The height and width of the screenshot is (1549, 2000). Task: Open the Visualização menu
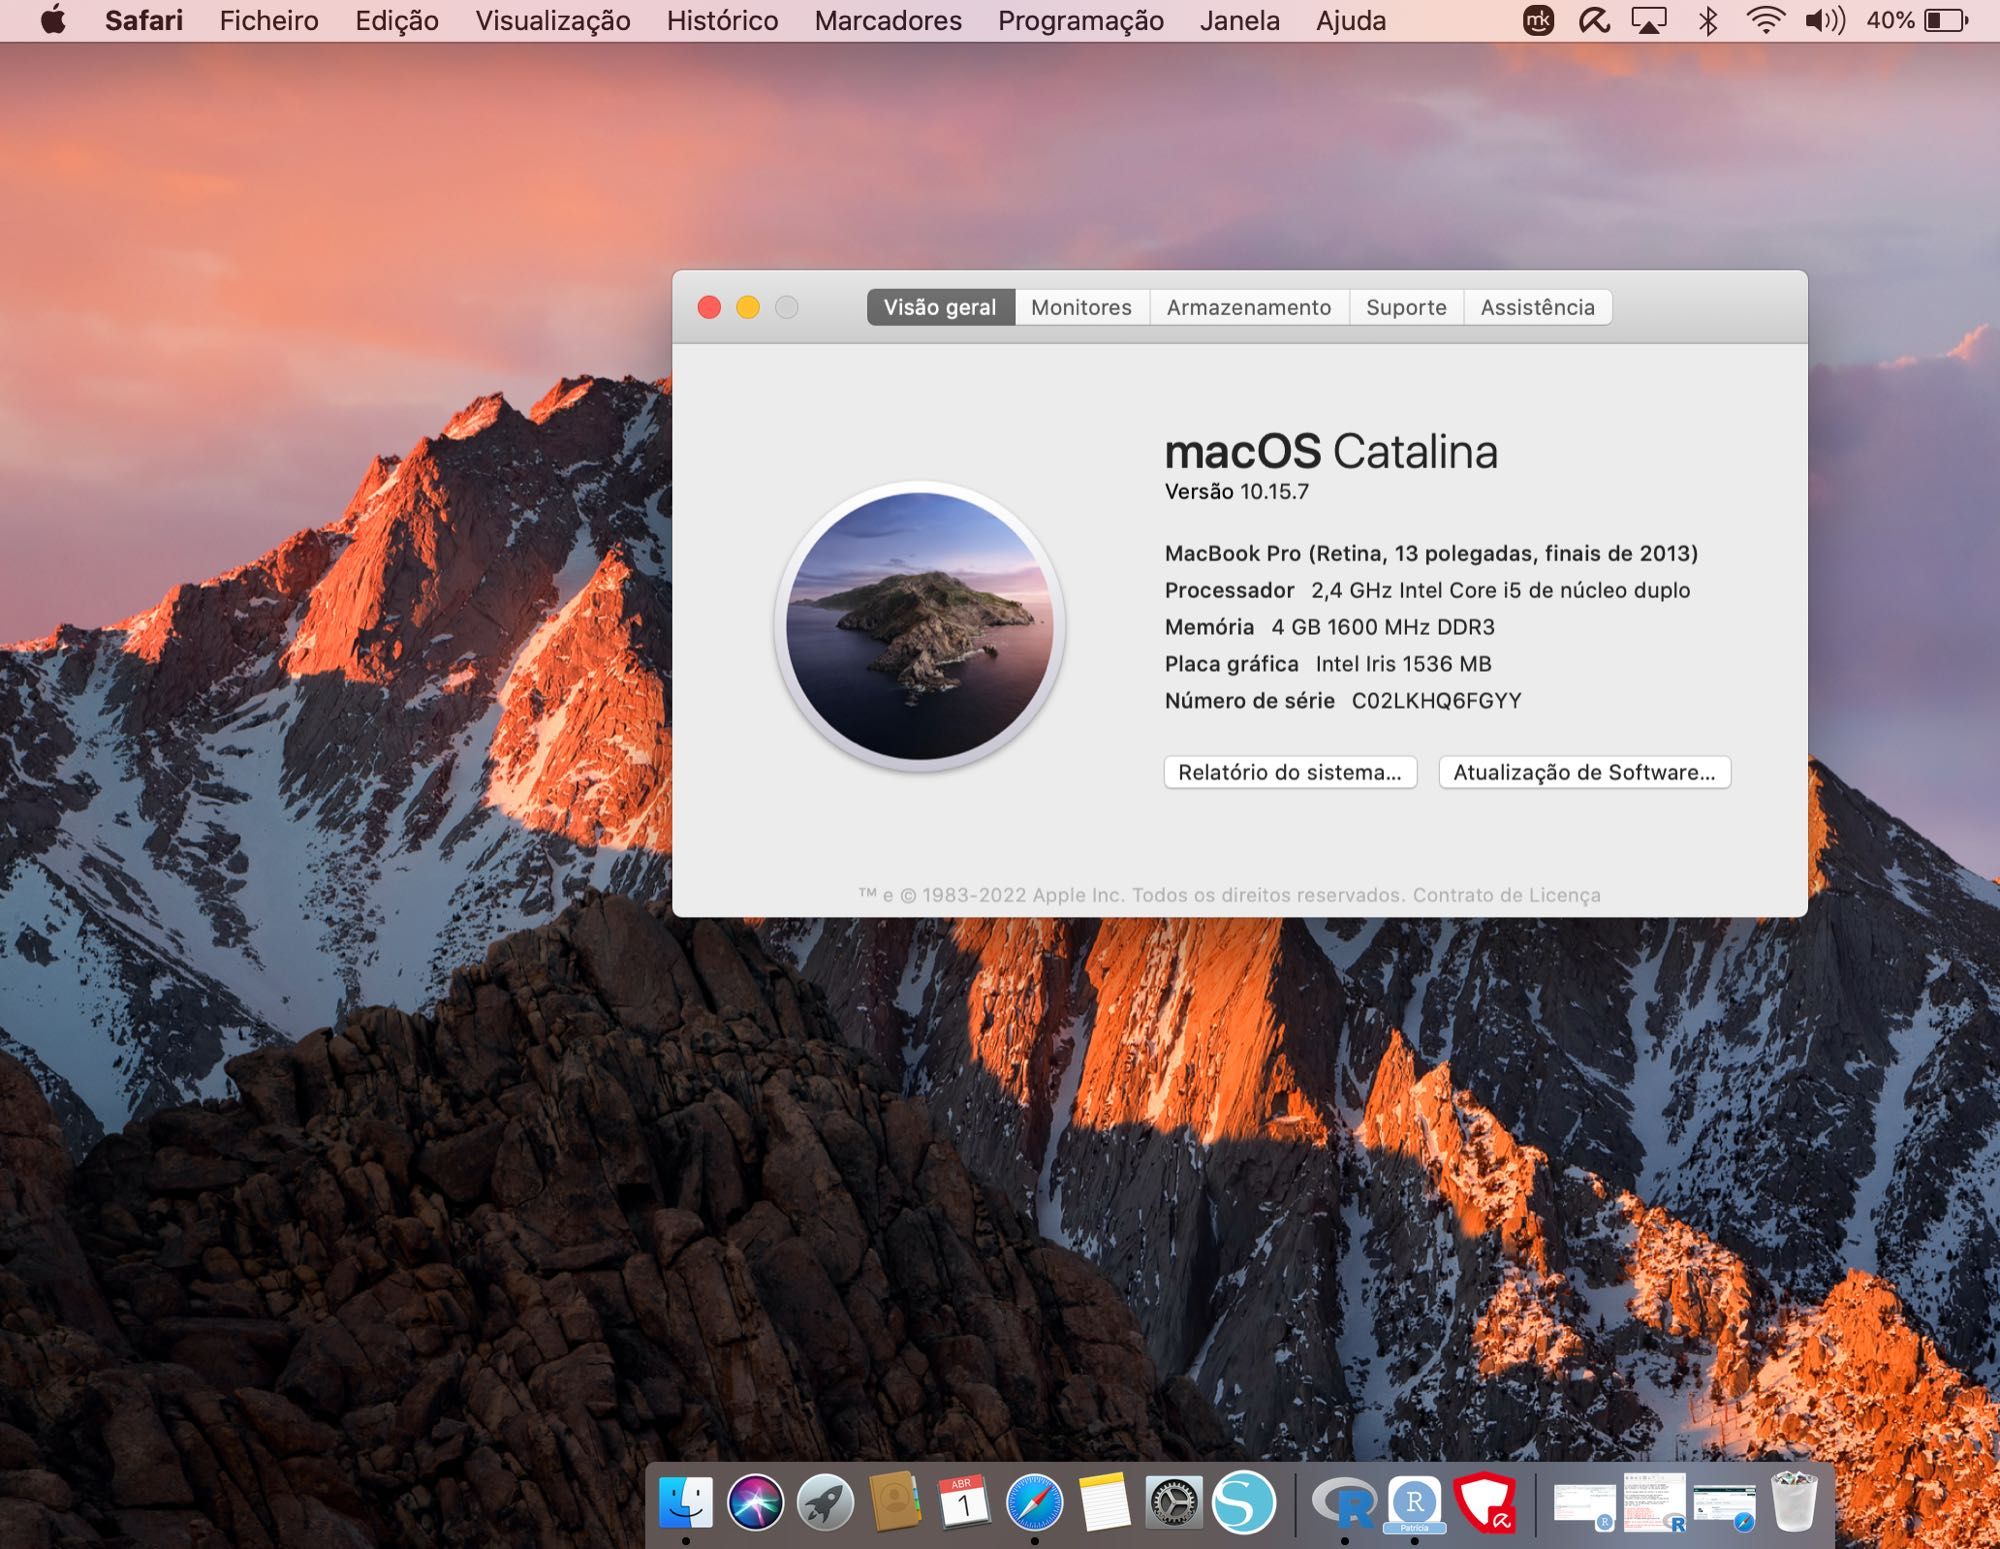pyautogui.click(x=553, y=20)
